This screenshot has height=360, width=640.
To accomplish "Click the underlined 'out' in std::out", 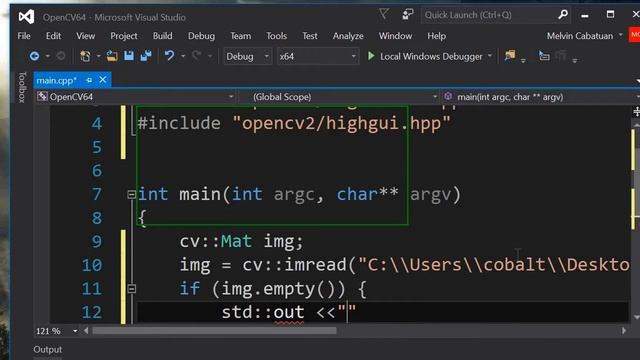I will [289, 313].
